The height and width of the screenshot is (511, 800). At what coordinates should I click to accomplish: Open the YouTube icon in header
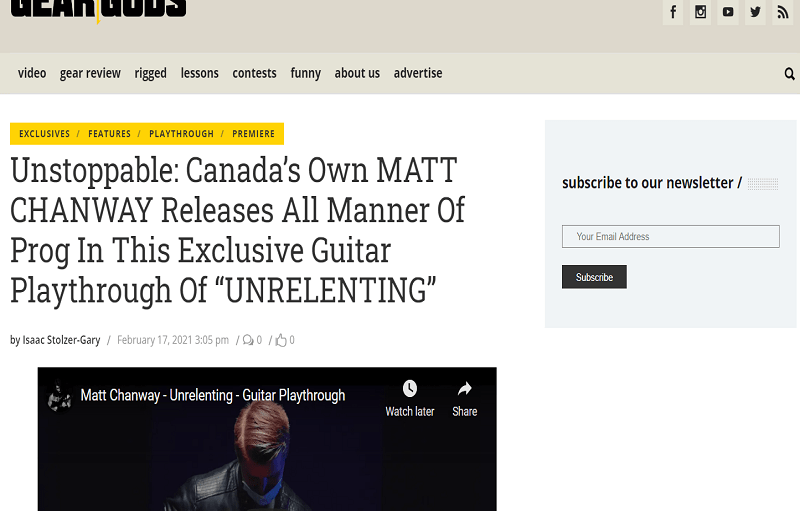(x=728, y=12)
